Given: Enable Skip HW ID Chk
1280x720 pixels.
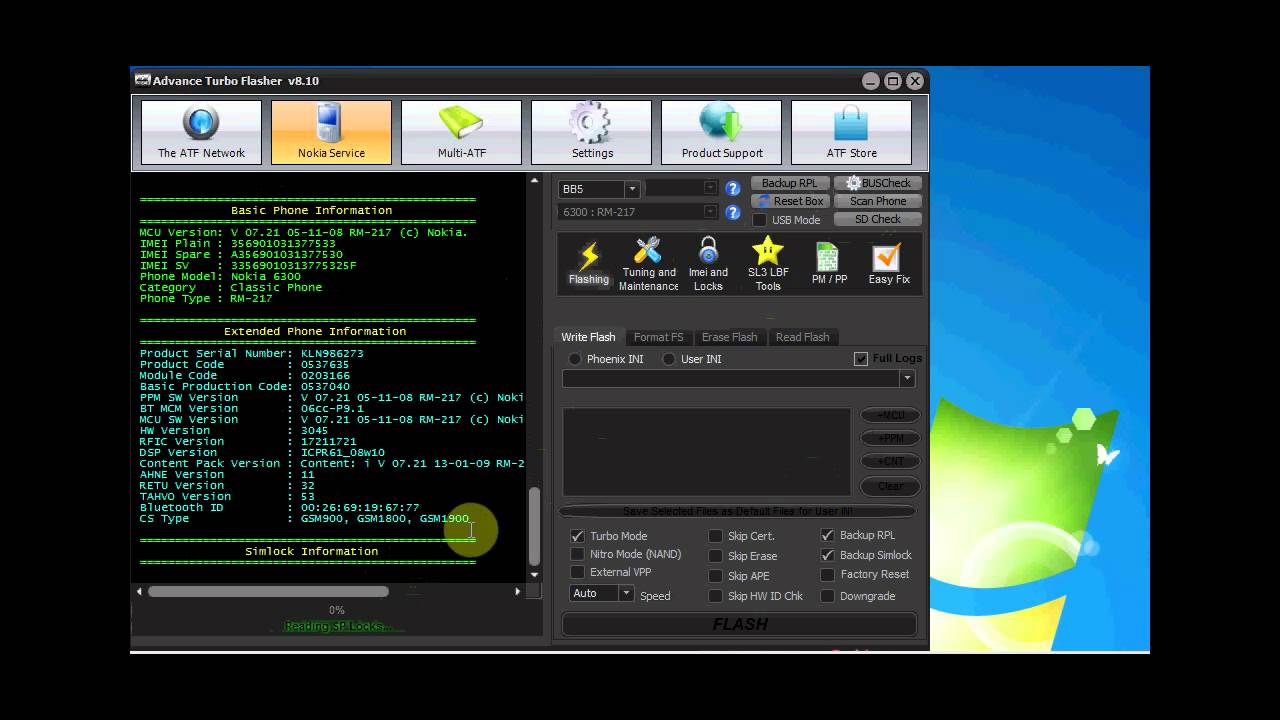Looking at the screenshot, I should pyautogui.click(x=715, y=596).
